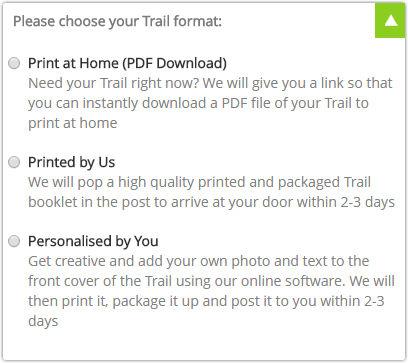The height and width of the screenshot is (363, 408).
Task: Click the 'Personalised by You' option label
Action: click(93, 241)
